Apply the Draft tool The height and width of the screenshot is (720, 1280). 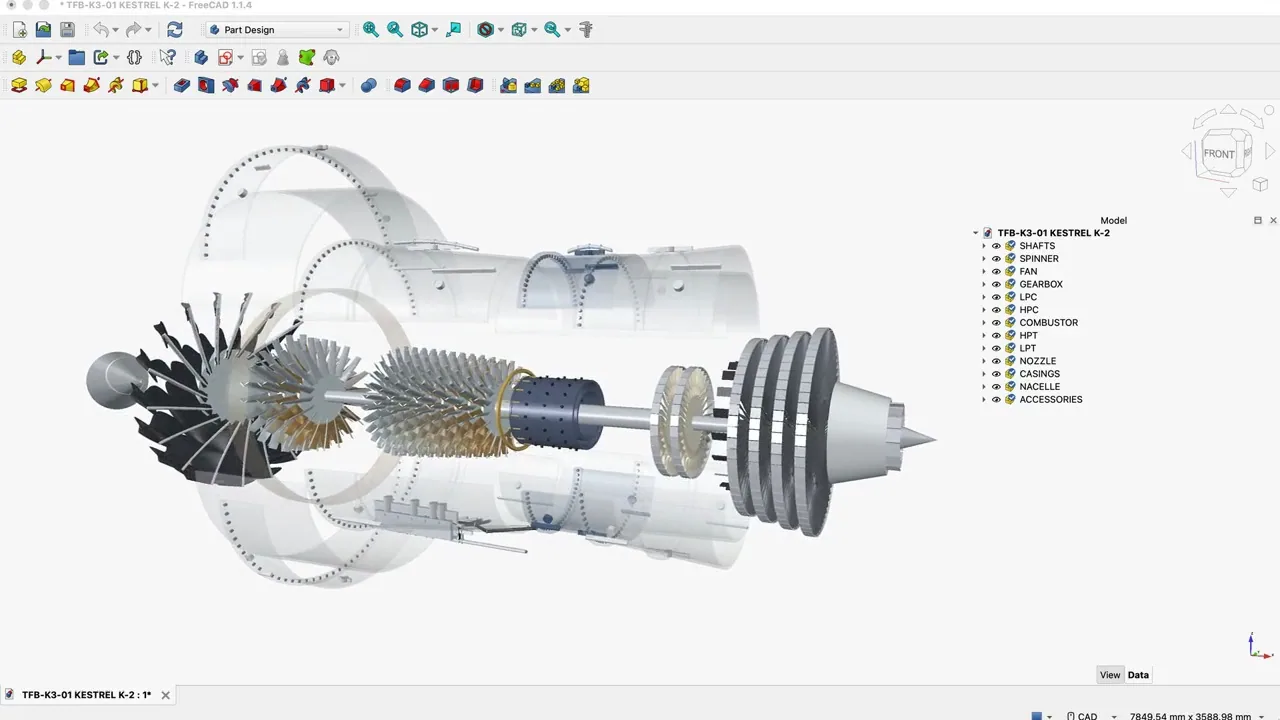point(451,86)
